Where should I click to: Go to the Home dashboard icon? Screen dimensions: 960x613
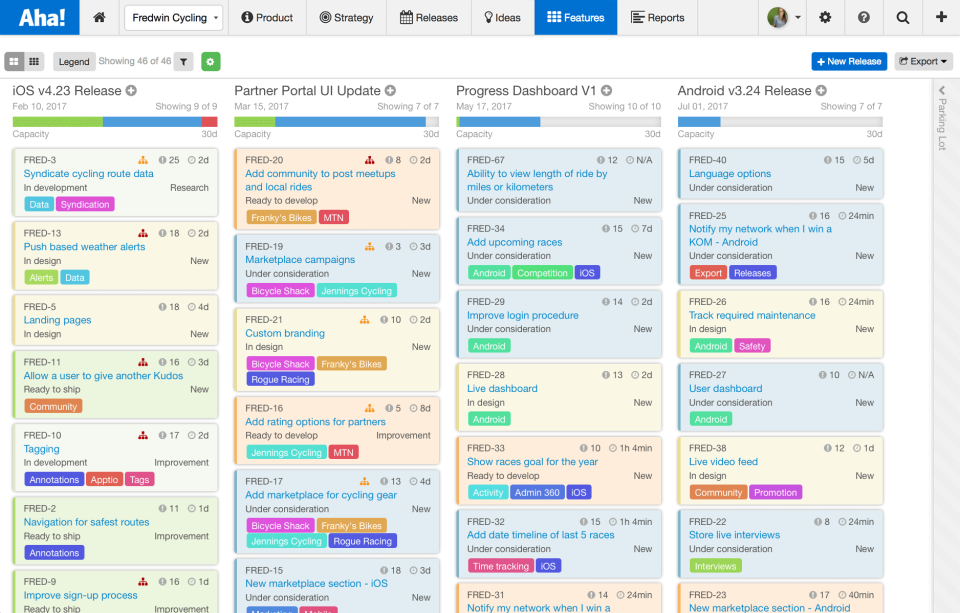click(99, 17)
